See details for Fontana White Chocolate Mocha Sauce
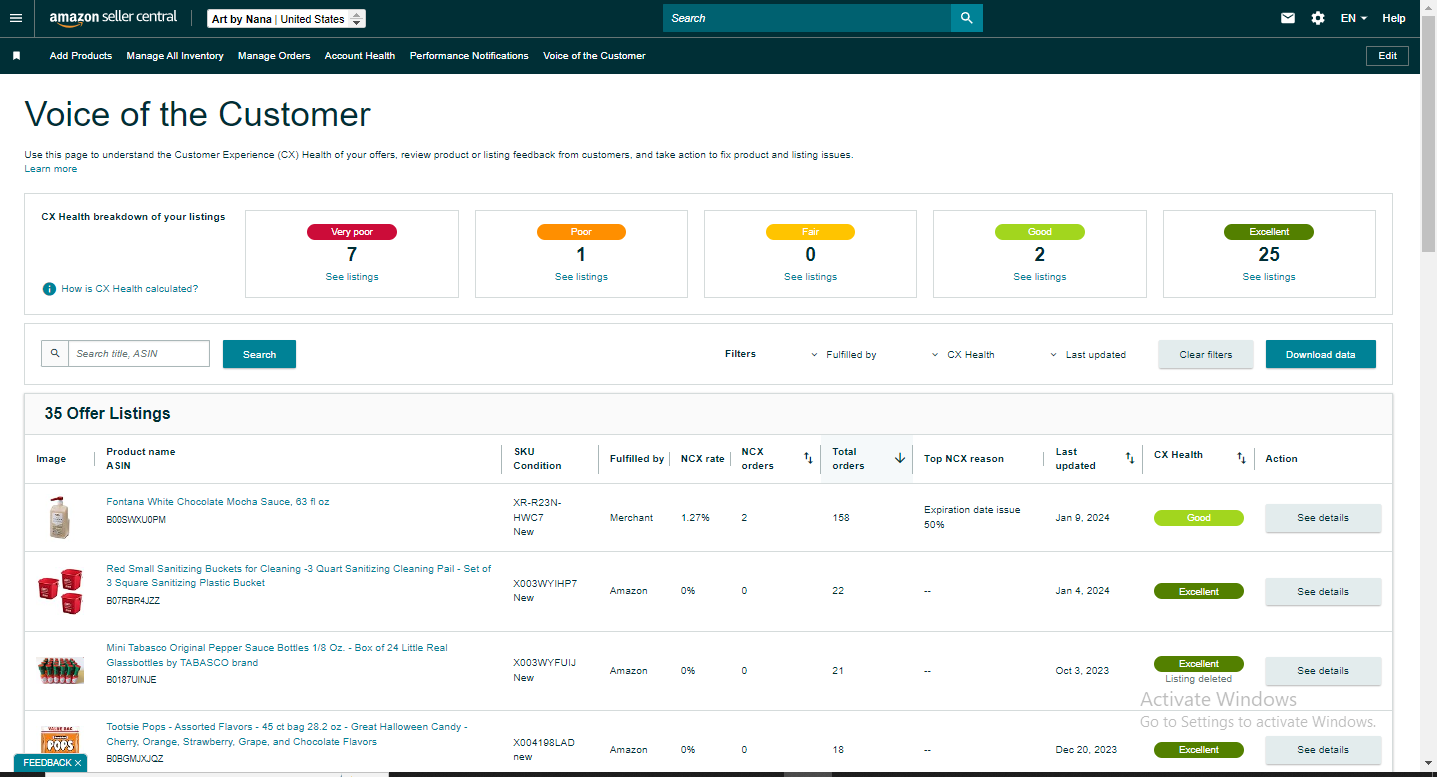The image size is (1437, 777). click(x=1323, y=518)
